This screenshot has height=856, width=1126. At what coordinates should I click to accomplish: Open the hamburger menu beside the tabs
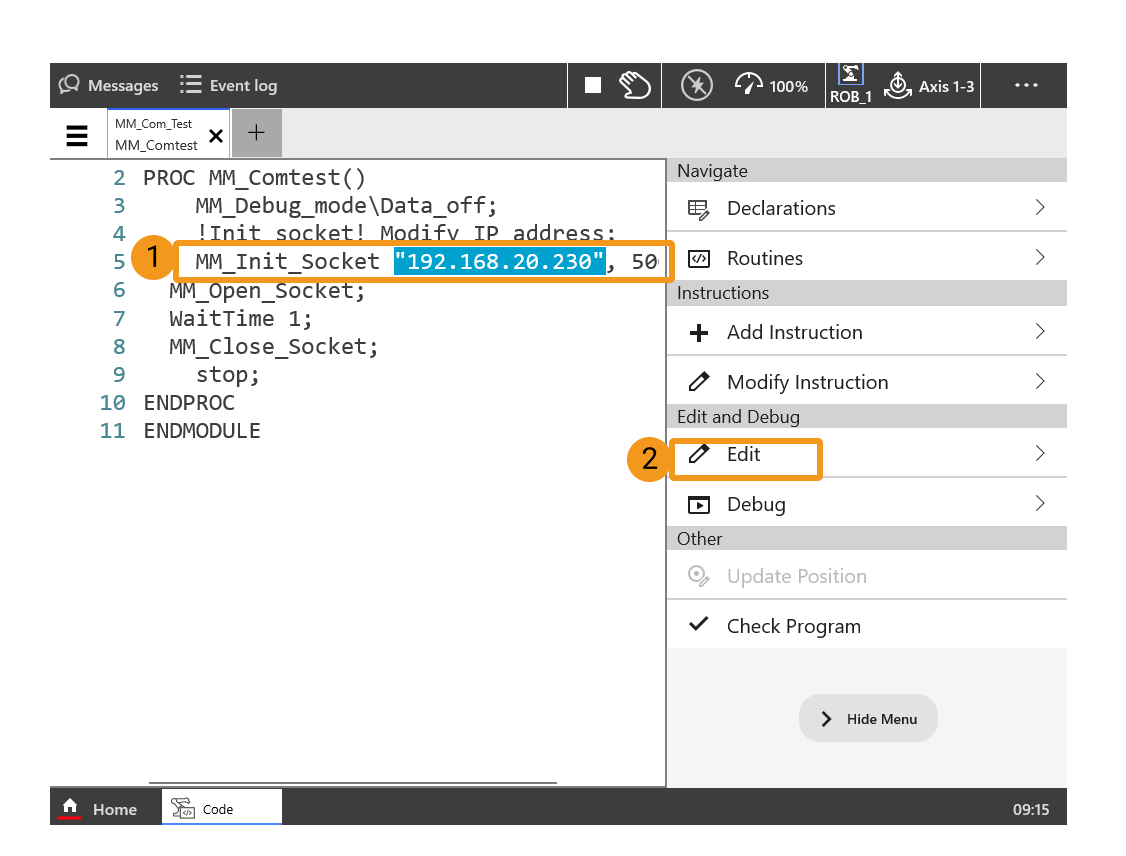click(77, 135)
